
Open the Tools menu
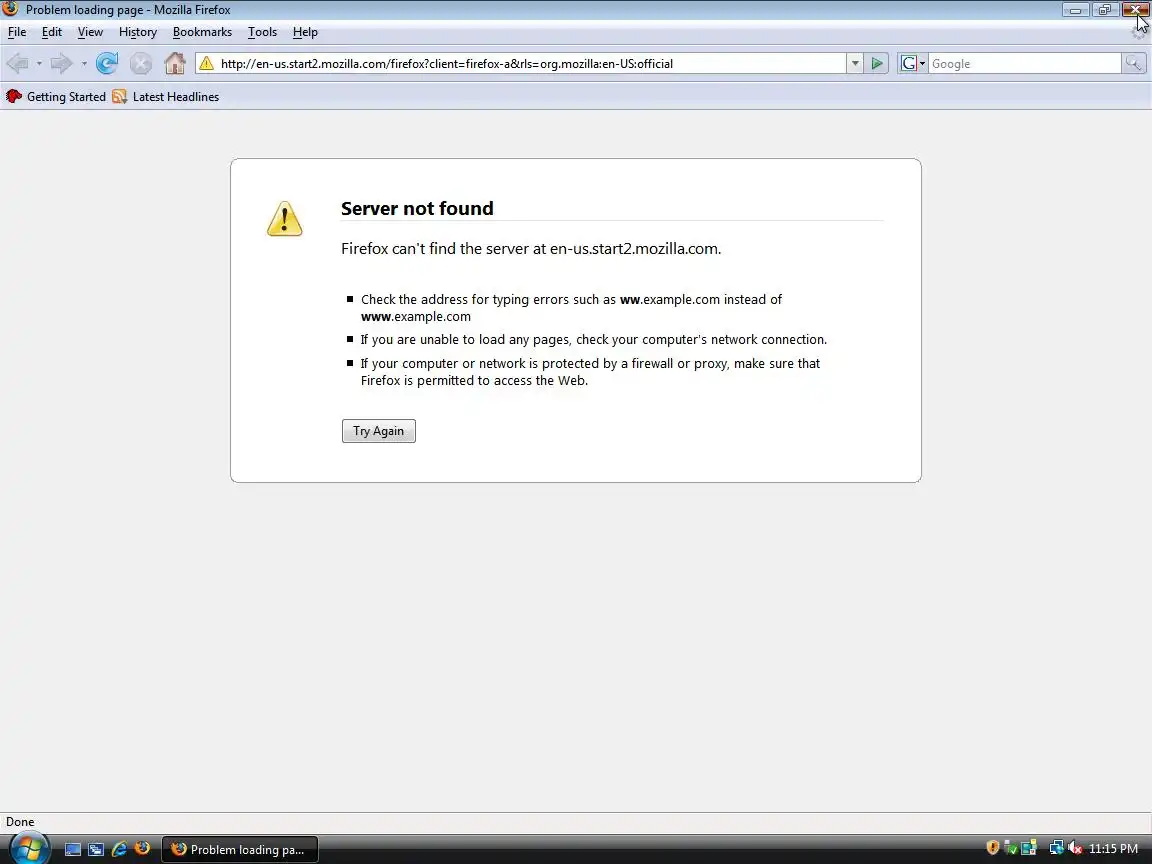click(262, 32)
